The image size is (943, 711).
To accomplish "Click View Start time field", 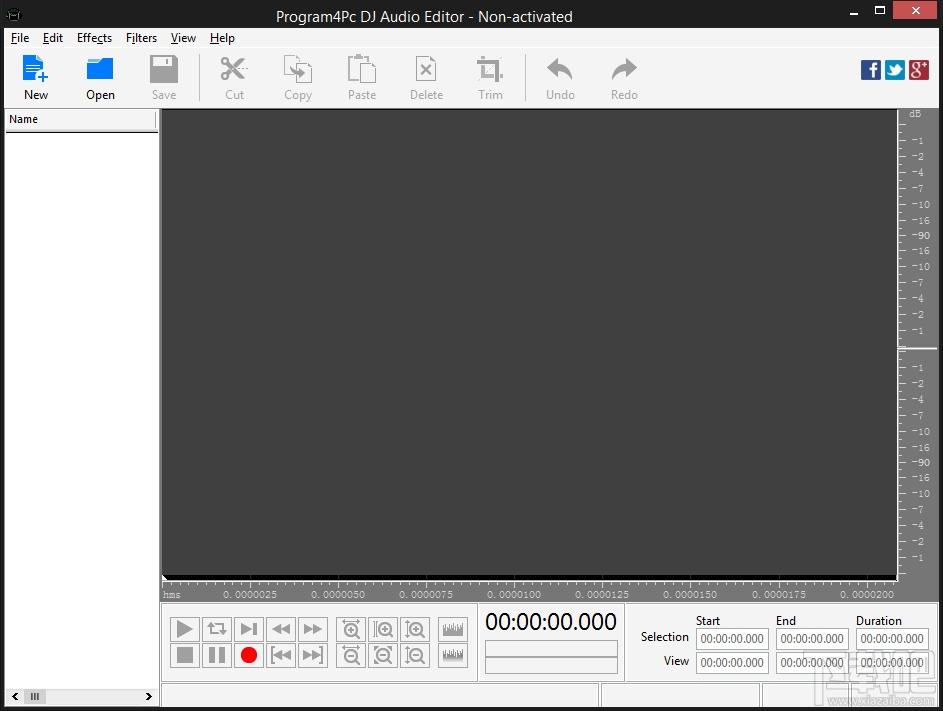I will pyautogui.click(x=732, y=663).
